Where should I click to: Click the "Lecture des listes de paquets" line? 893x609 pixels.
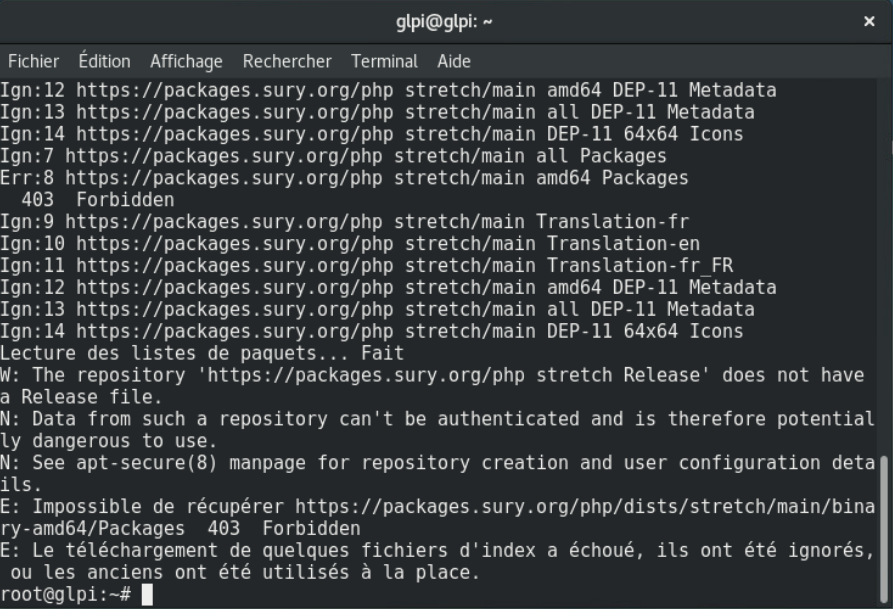[x=200, y=353]
